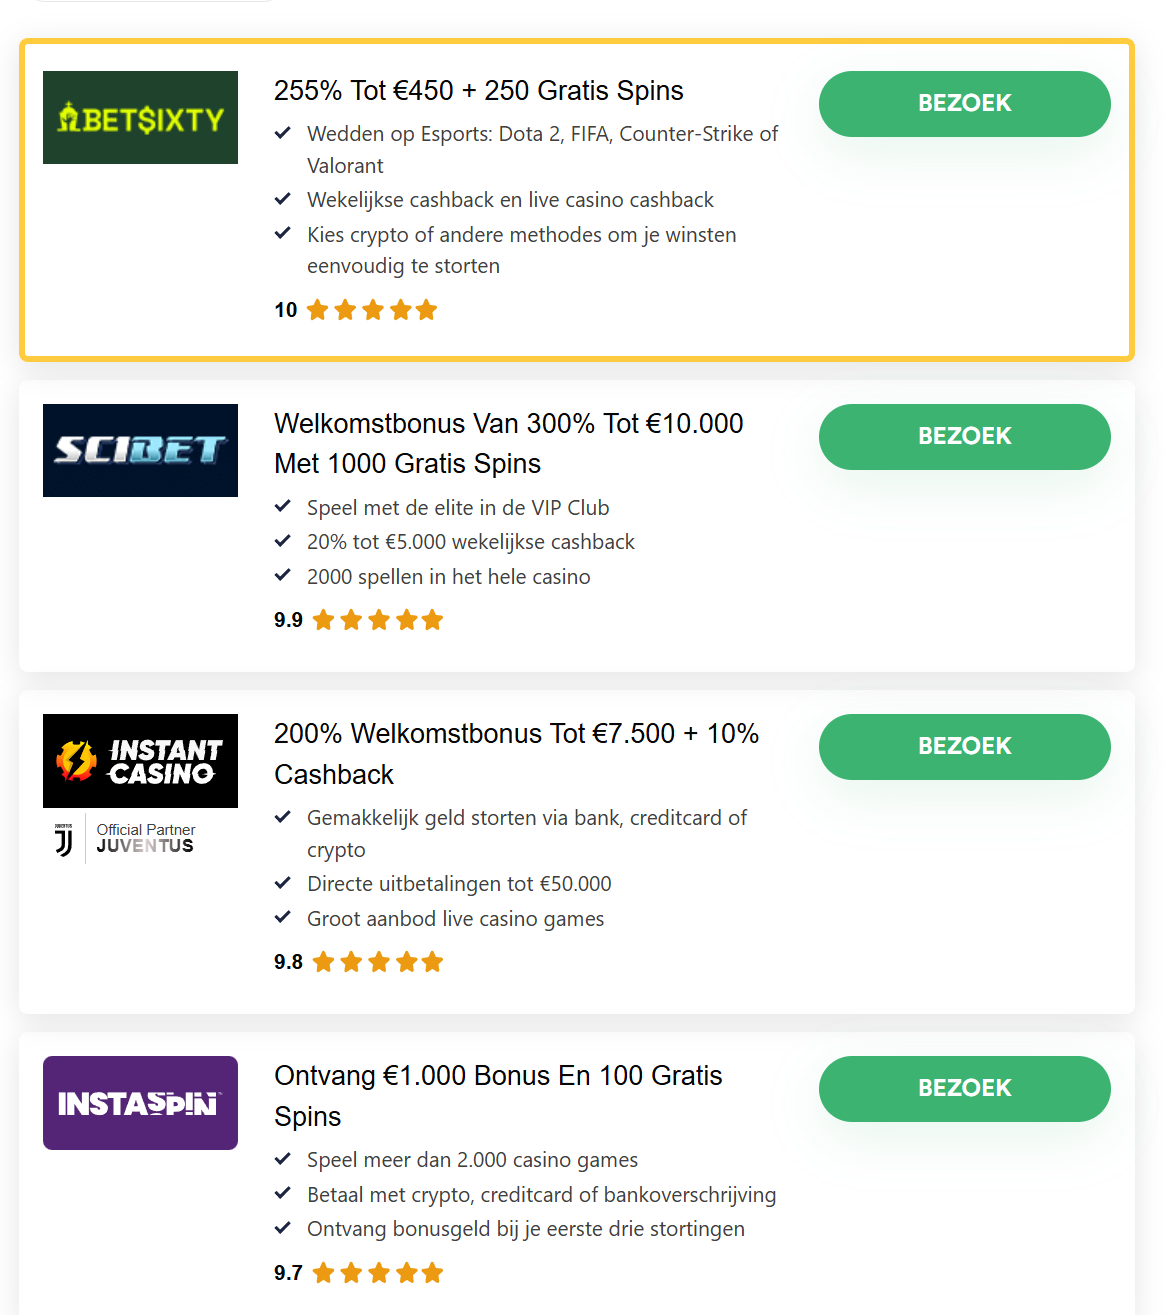
Task: Click BEZOEK button for SciBet offer
Action: 964,437
